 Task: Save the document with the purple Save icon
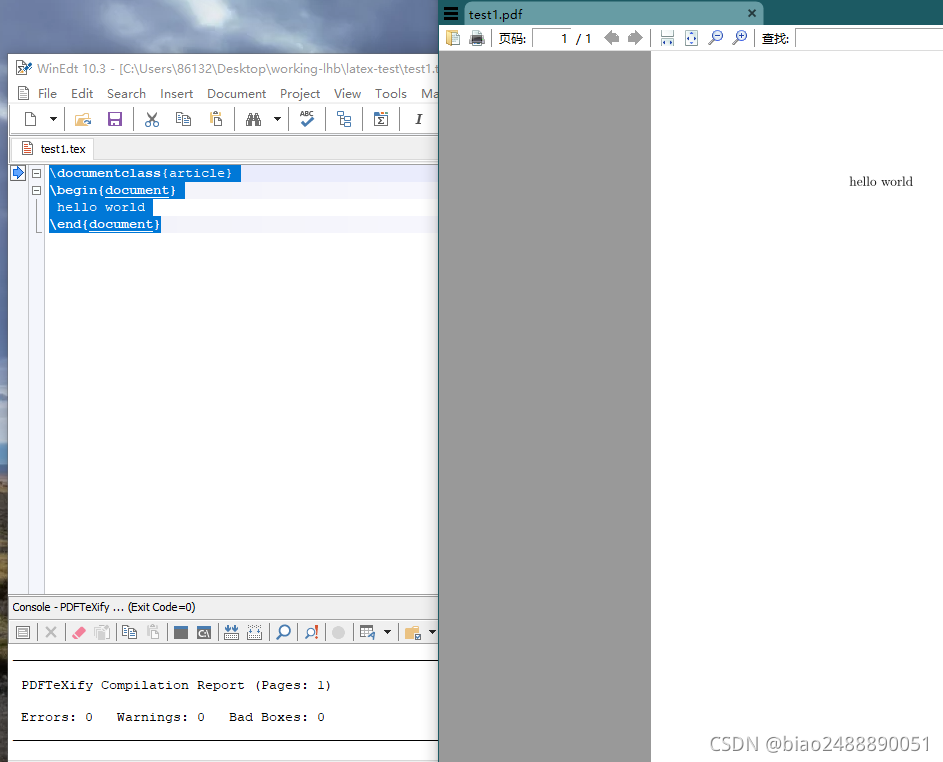tap(114, 118)
